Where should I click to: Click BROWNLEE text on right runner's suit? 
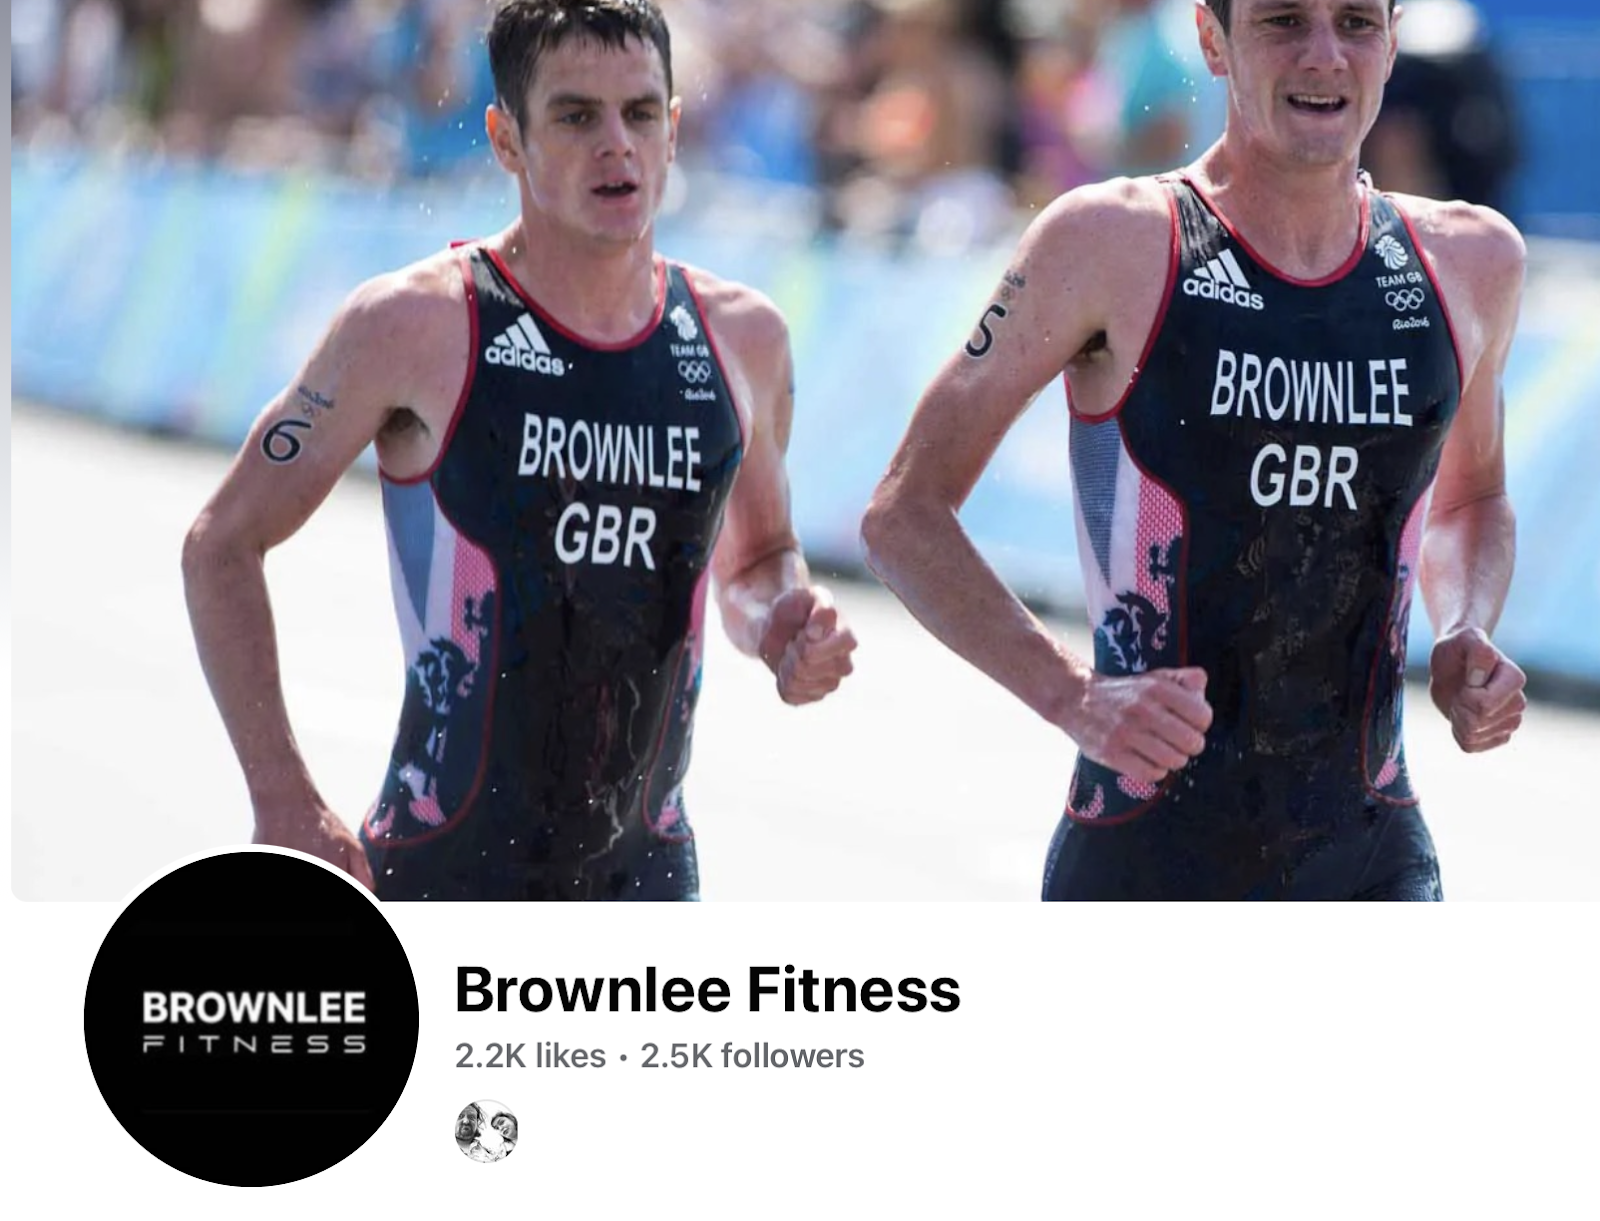(x=1309, y=386)
